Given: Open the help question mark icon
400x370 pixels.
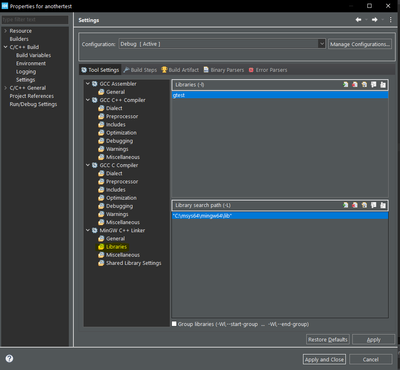Looking at the screenshot, I should [9, 358].
